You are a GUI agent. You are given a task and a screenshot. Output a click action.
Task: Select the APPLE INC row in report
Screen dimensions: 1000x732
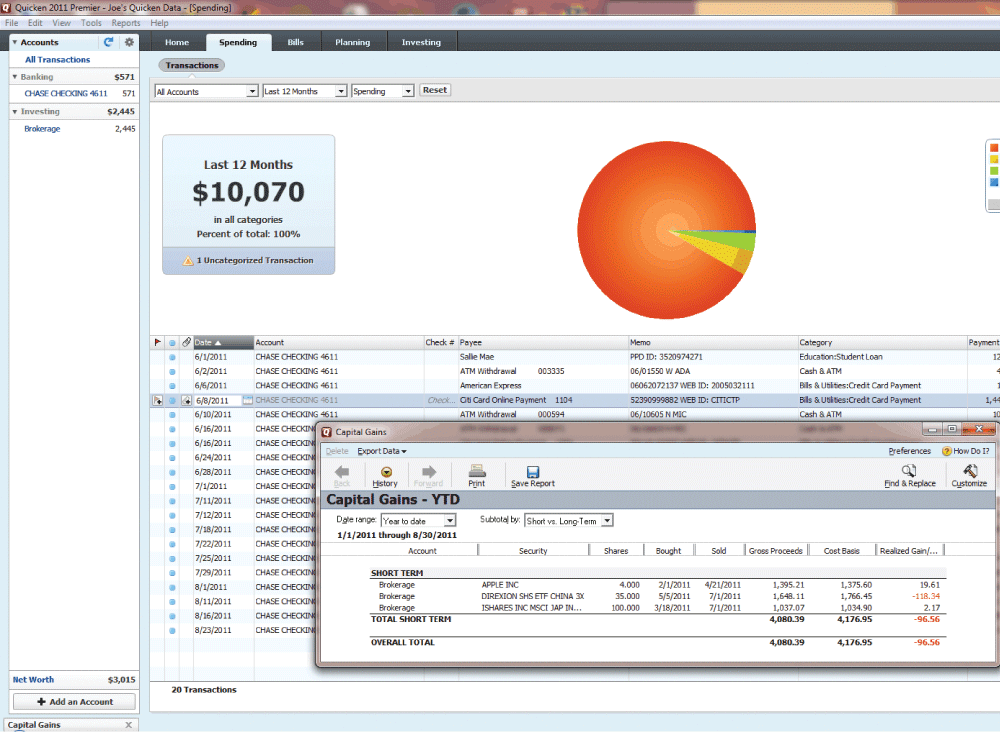tap(658, 585)
